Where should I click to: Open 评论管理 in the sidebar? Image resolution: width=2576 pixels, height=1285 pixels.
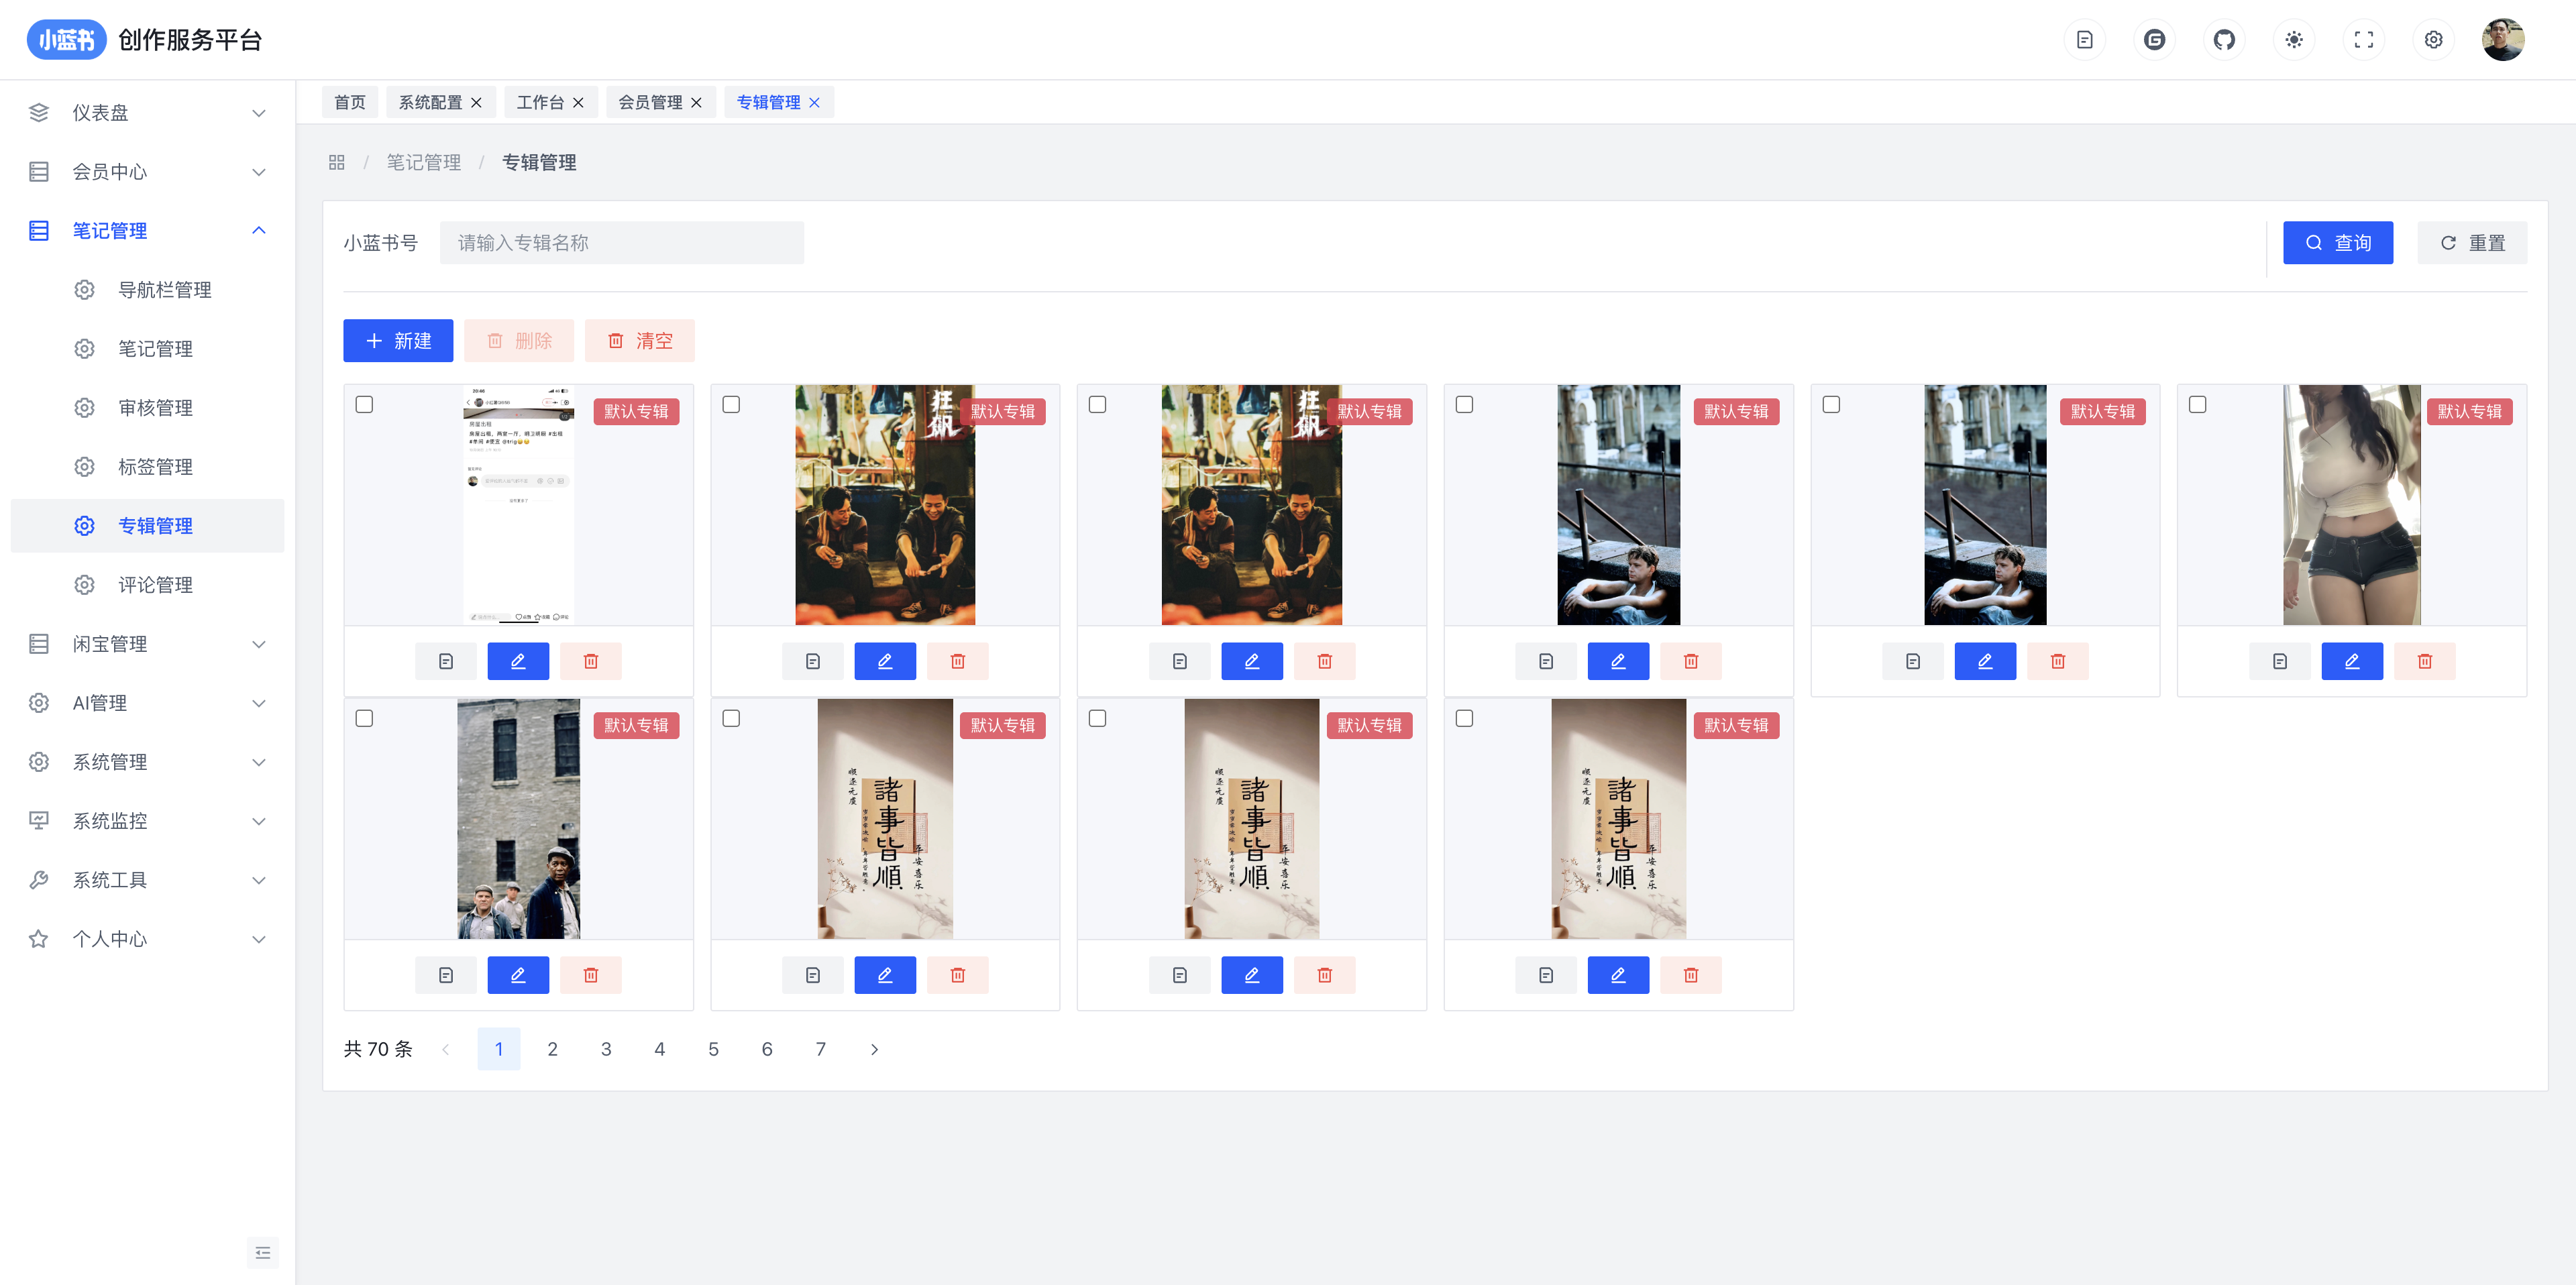[x=155, y=585]
